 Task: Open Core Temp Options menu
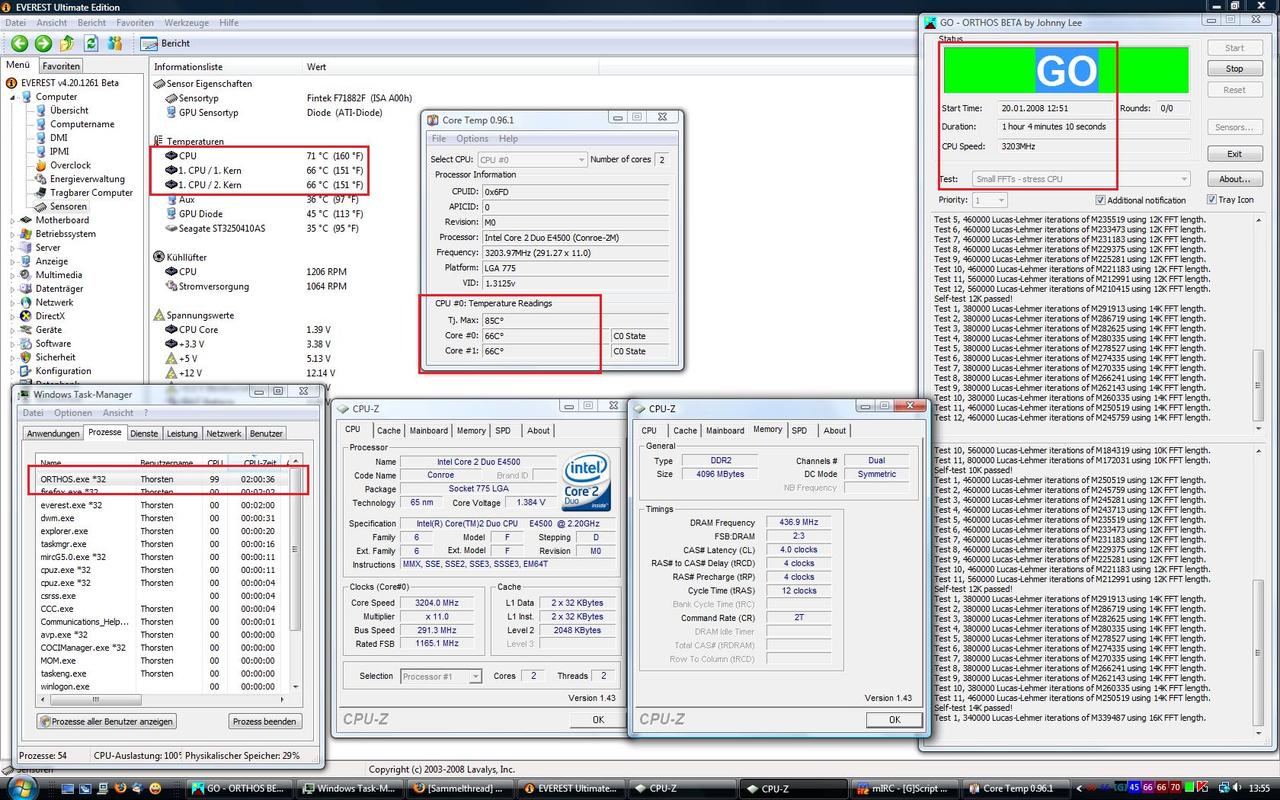coord(472,139)
